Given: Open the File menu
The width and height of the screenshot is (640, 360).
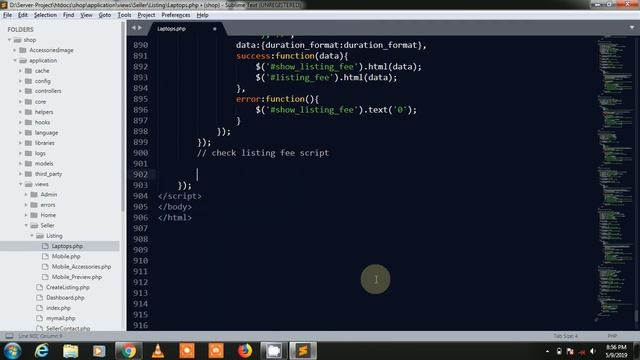Looking at the screenshot, I should pyautogui.click(x=7, y=15).
